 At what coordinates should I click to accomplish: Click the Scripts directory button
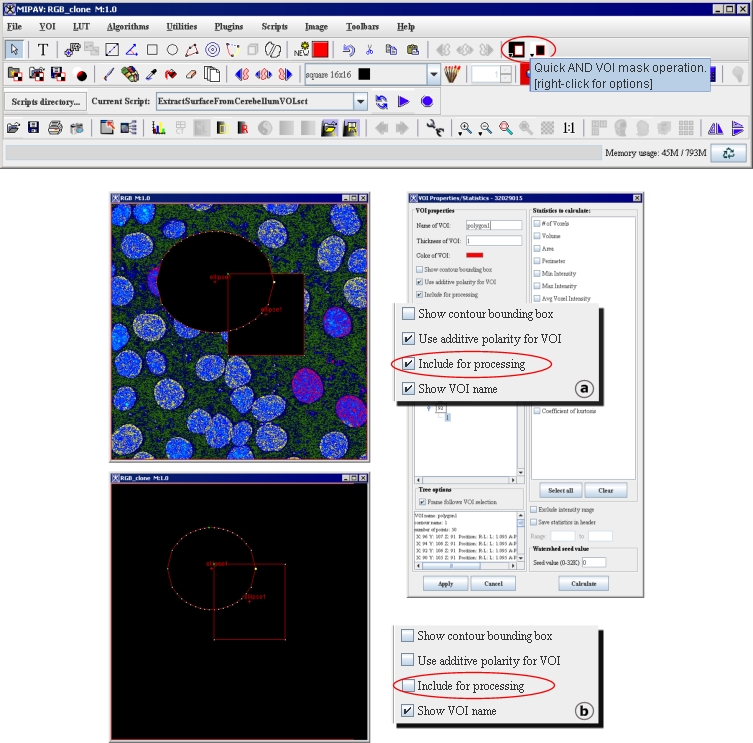[45, 102]
